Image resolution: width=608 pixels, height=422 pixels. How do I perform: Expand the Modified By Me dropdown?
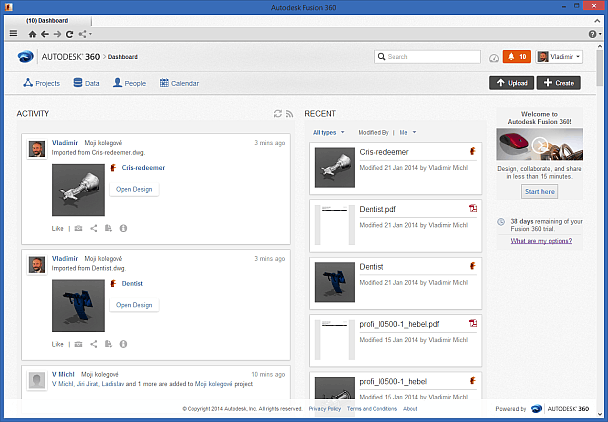(x=408, y=133)
